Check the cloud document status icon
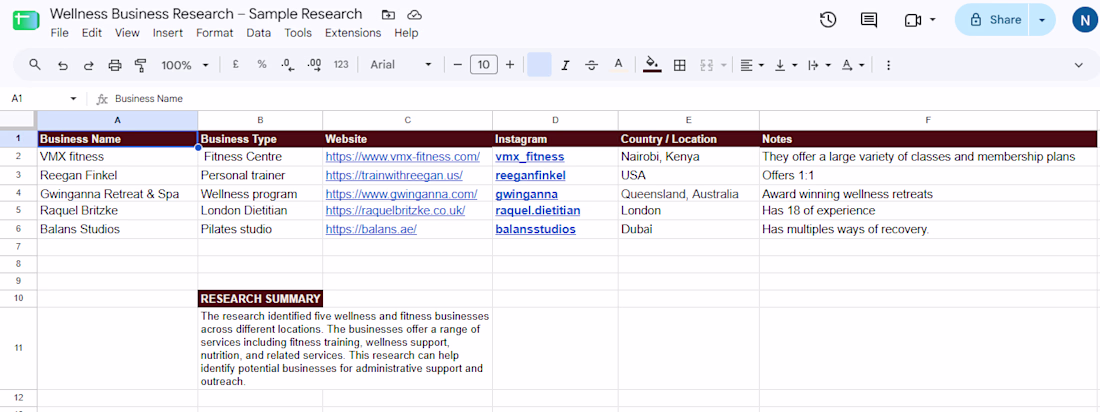 [x=415, y=15]
